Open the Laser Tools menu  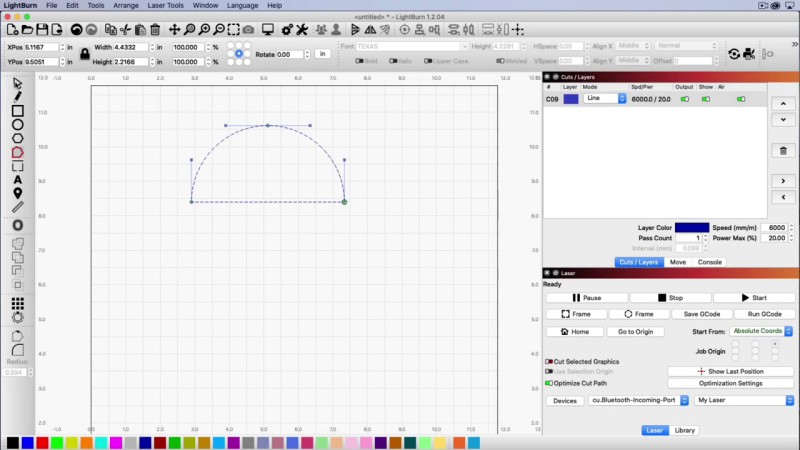167,6
